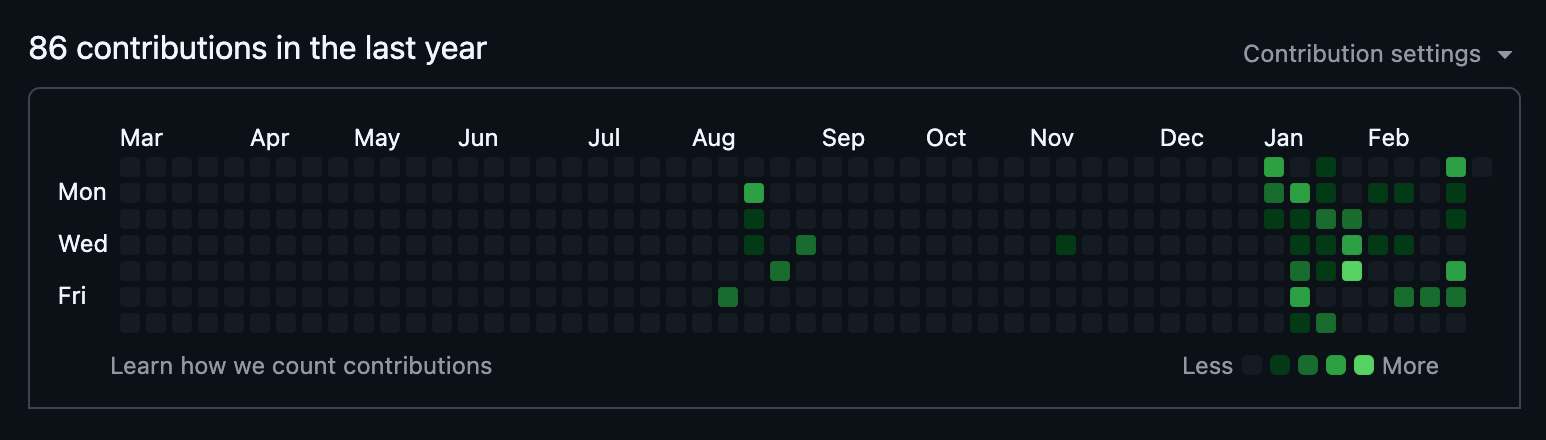Click the Jul month label
1546x440 pixels.
pos(604,138)
